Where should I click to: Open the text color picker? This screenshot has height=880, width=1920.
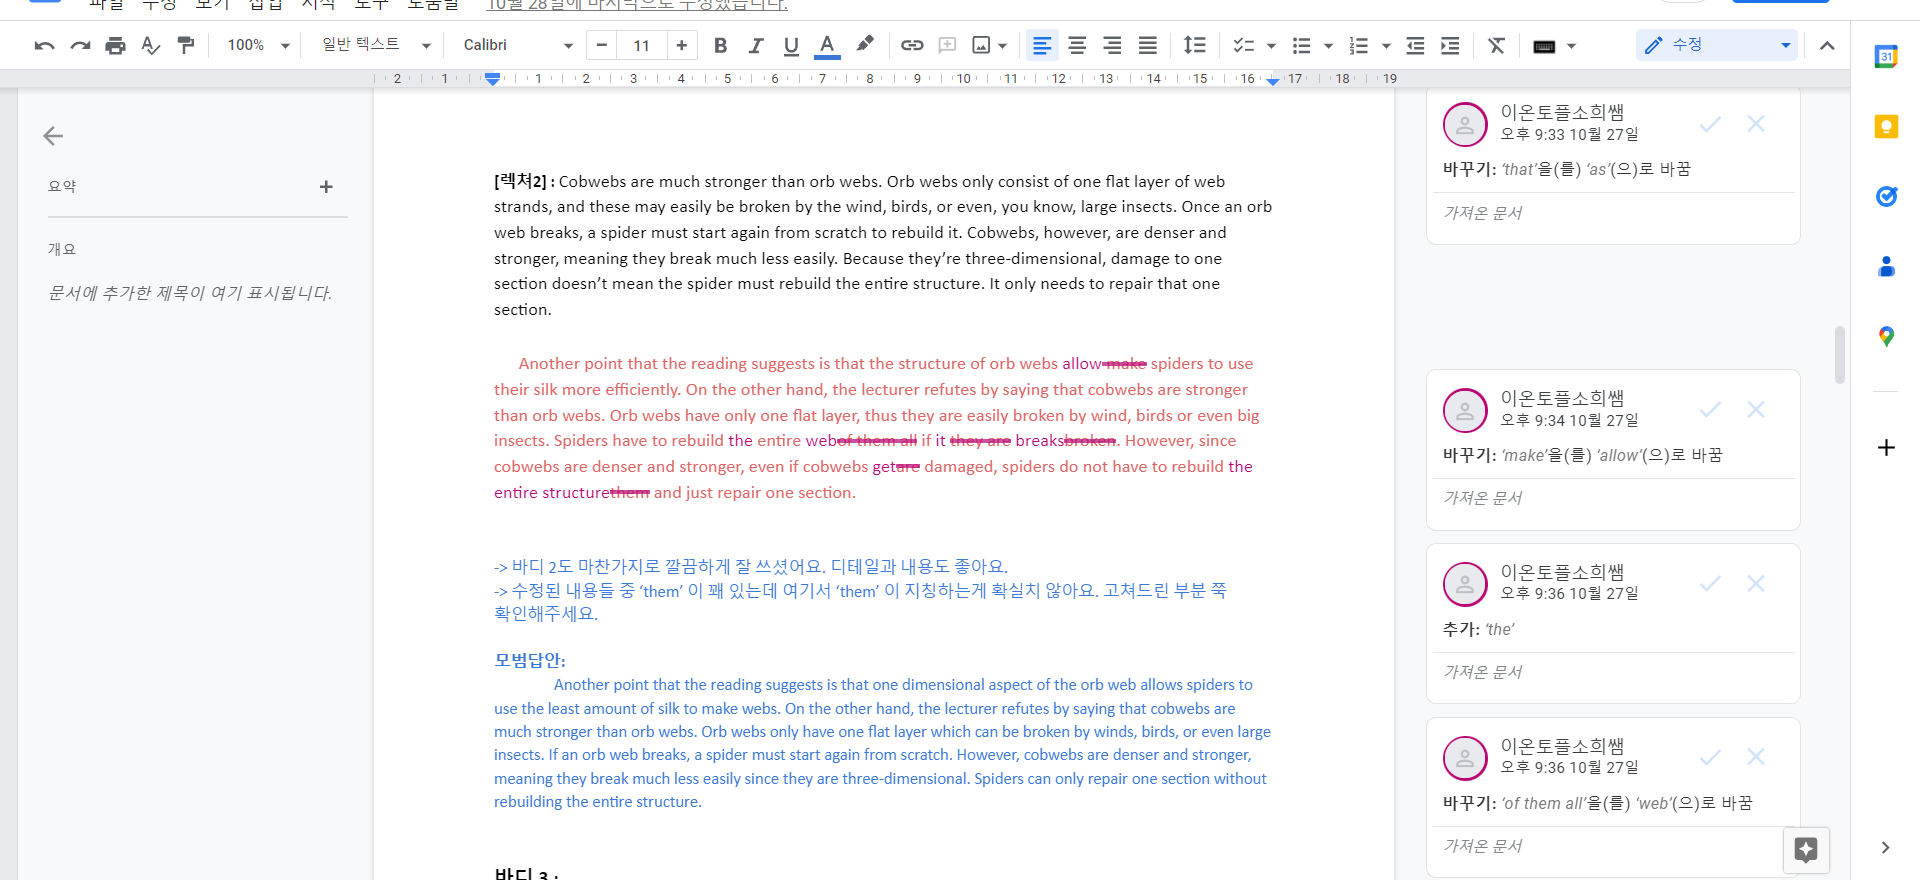827,45
